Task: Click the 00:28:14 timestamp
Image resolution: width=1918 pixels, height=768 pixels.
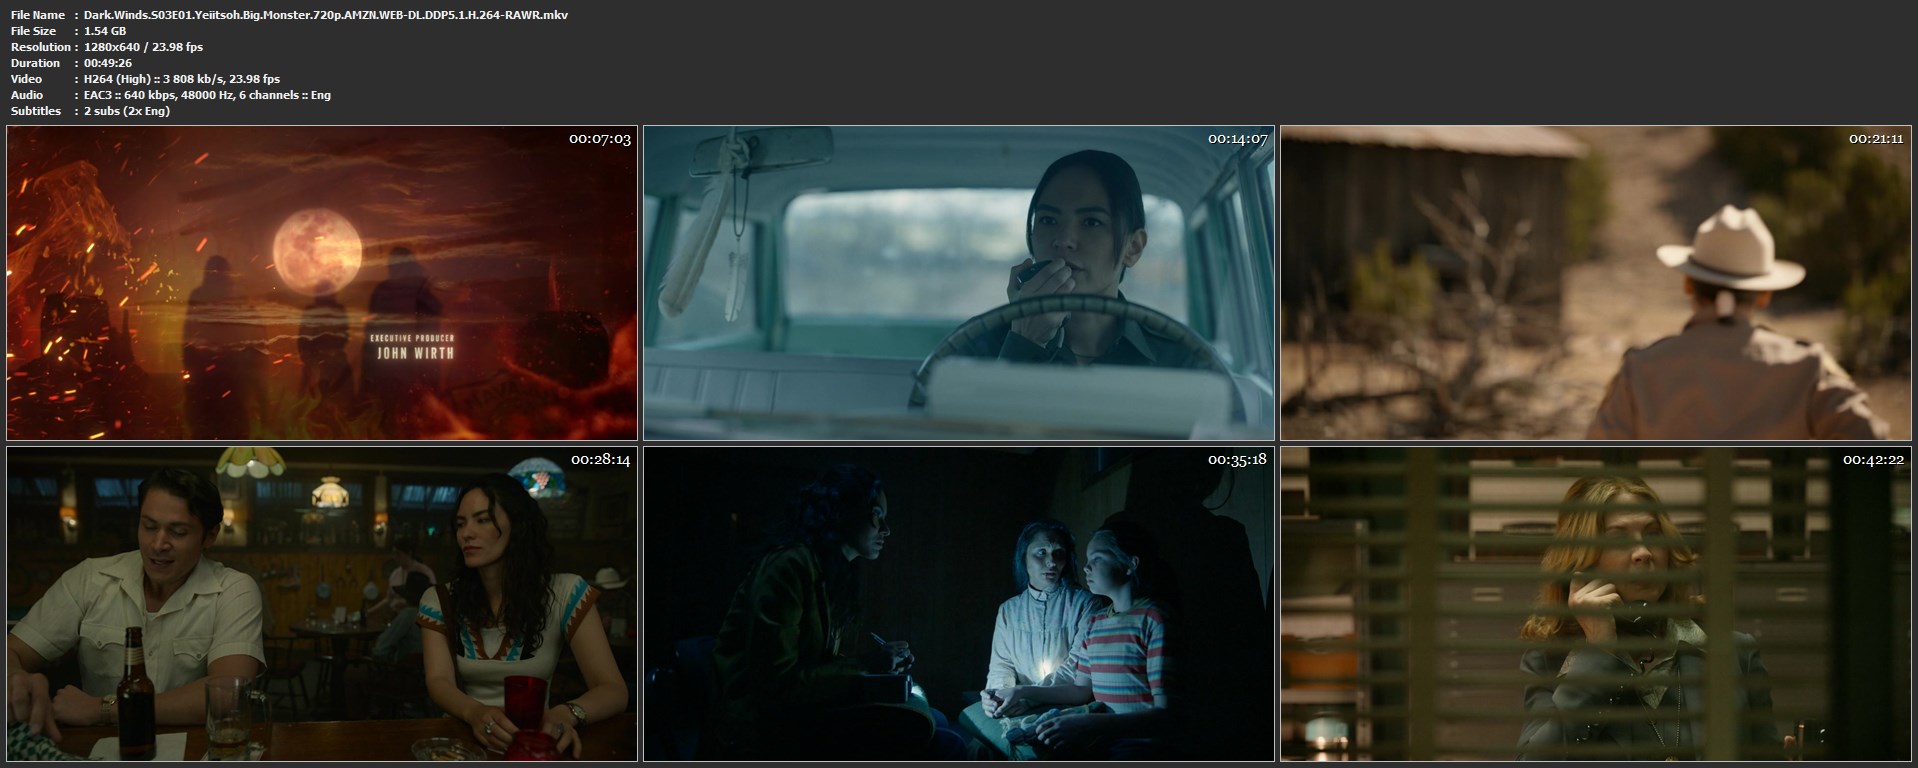Action: (x=599, y=460)
